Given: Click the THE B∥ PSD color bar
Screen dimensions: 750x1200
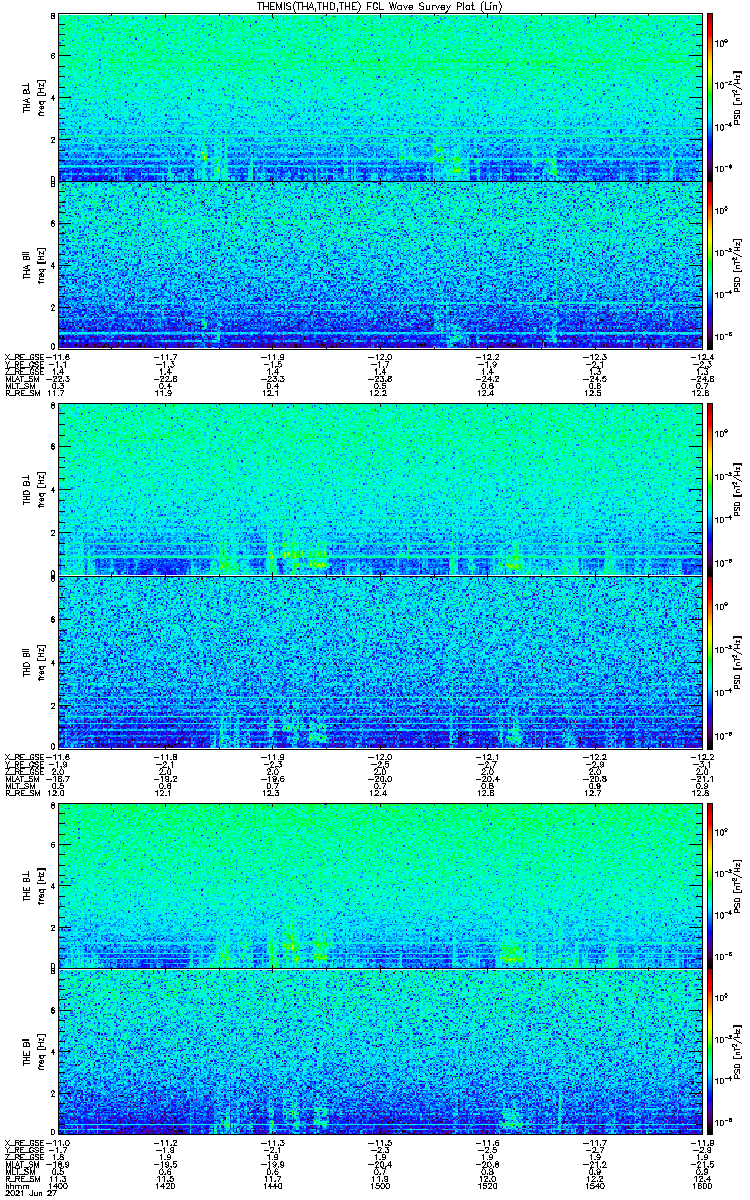Looking at the screenshot, I should tap(710, 1053).
